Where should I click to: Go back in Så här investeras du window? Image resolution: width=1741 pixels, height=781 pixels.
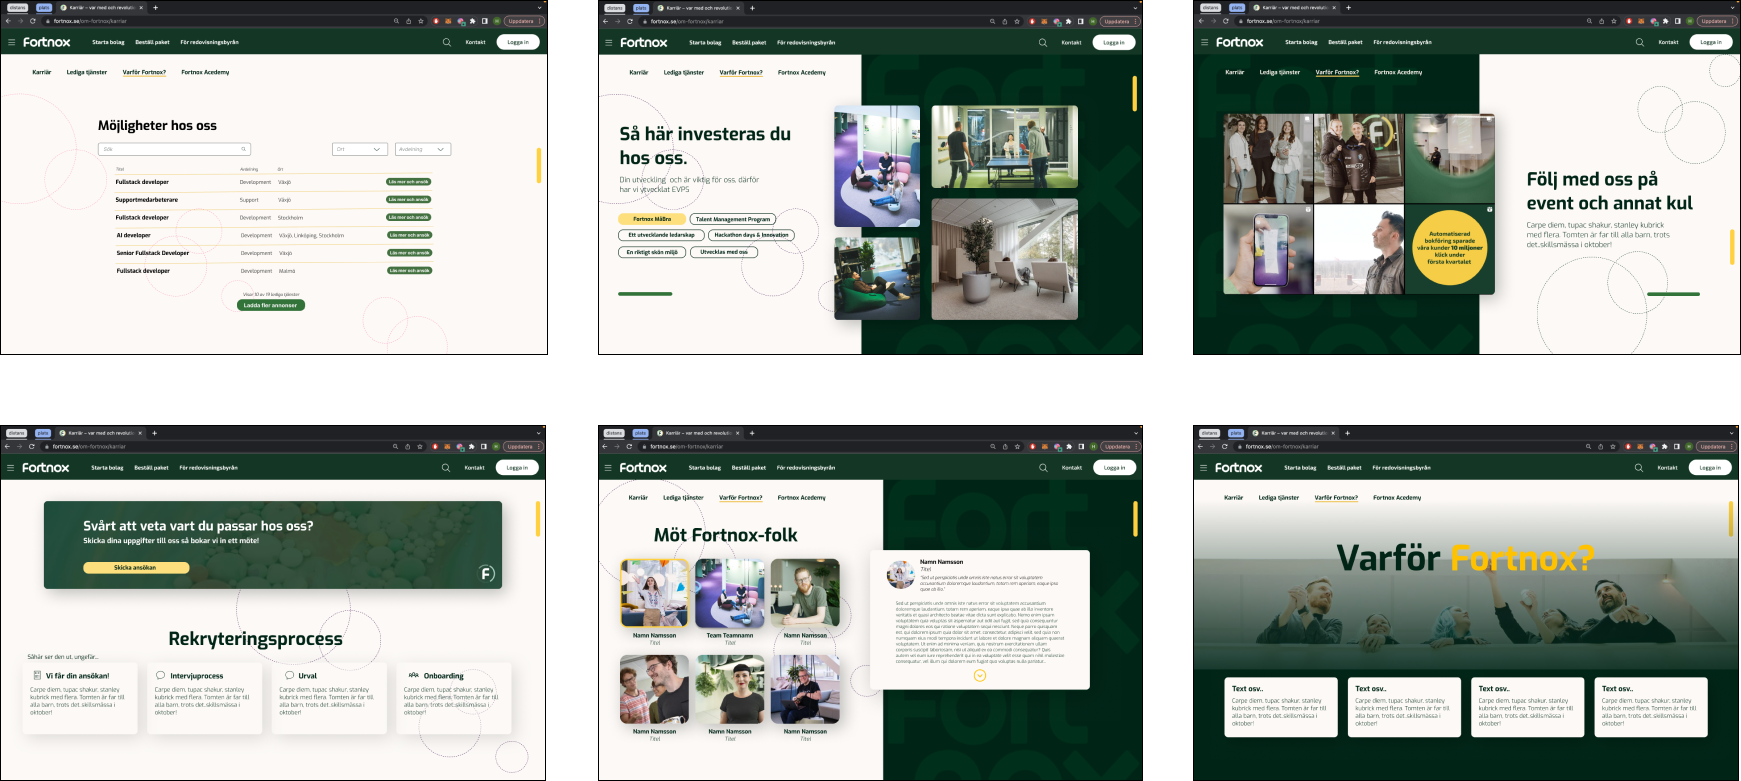pyautogui.click(x=605, y=21)
